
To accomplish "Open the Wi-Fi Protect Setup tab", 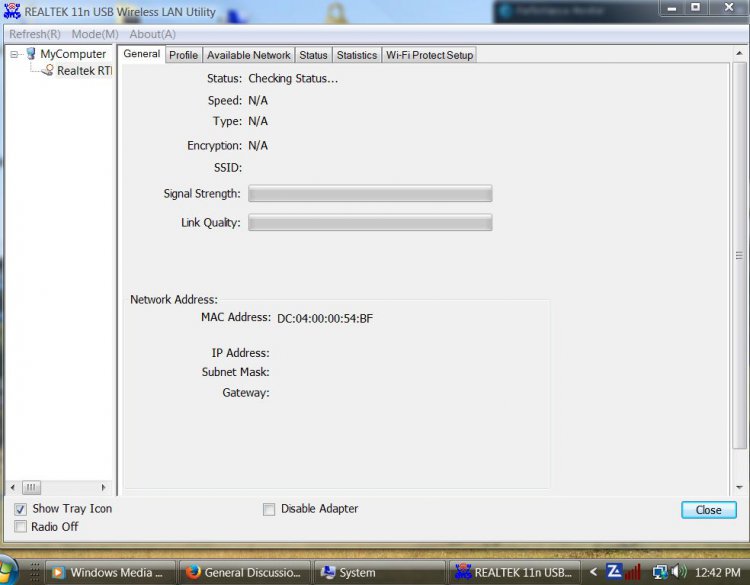I will point(430,55).
